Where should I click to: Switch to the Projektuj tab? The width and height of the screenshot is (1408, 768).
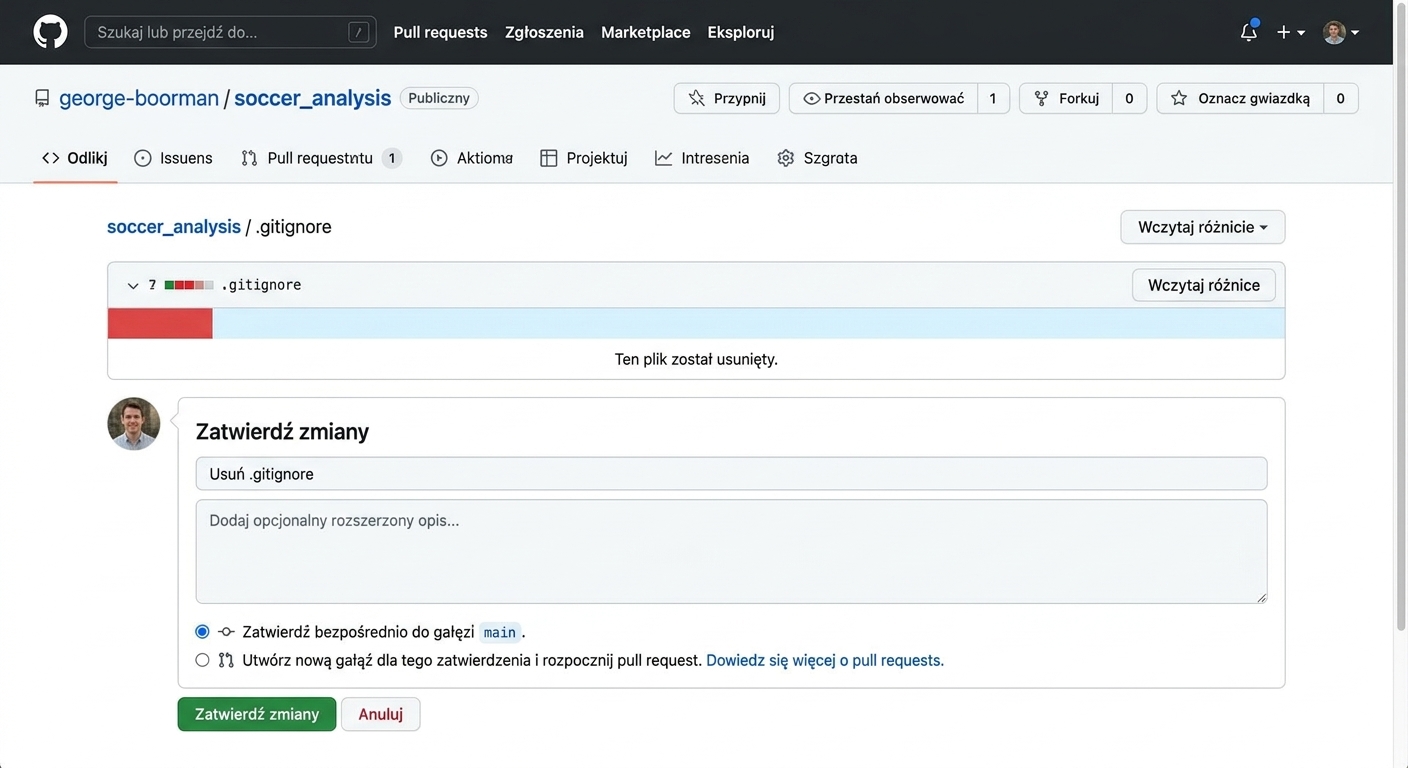coord(584,158)
